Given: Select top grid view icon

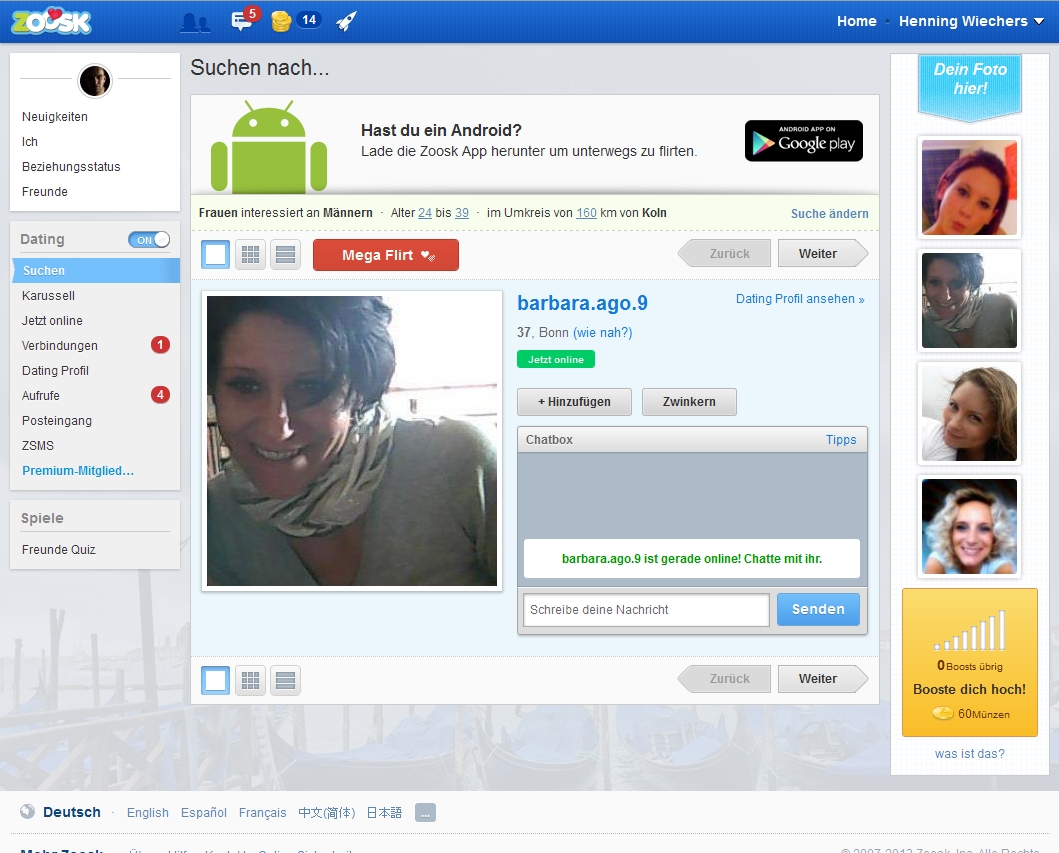Looking at the screenshot, I should pyautogui.click(x=251, y=255).
